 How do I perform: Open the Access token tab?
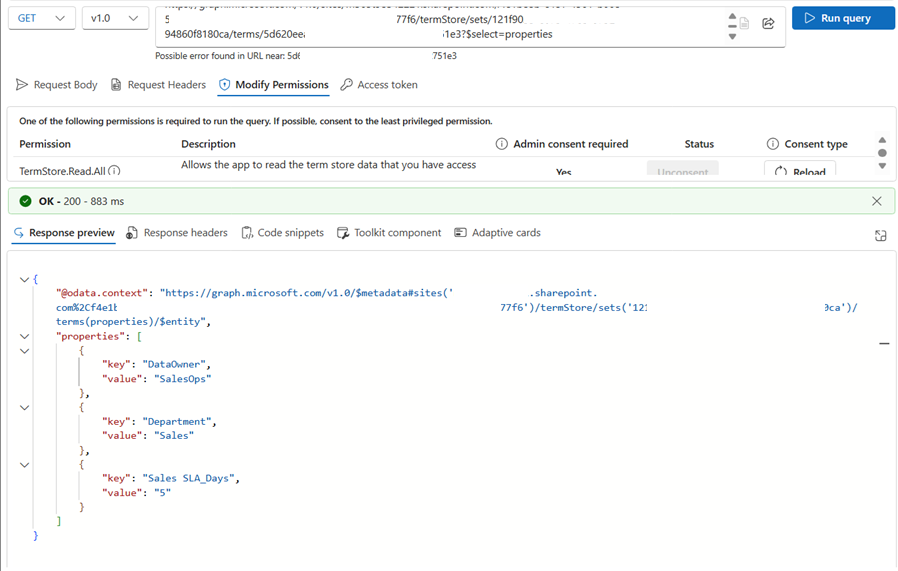[379, 85]
